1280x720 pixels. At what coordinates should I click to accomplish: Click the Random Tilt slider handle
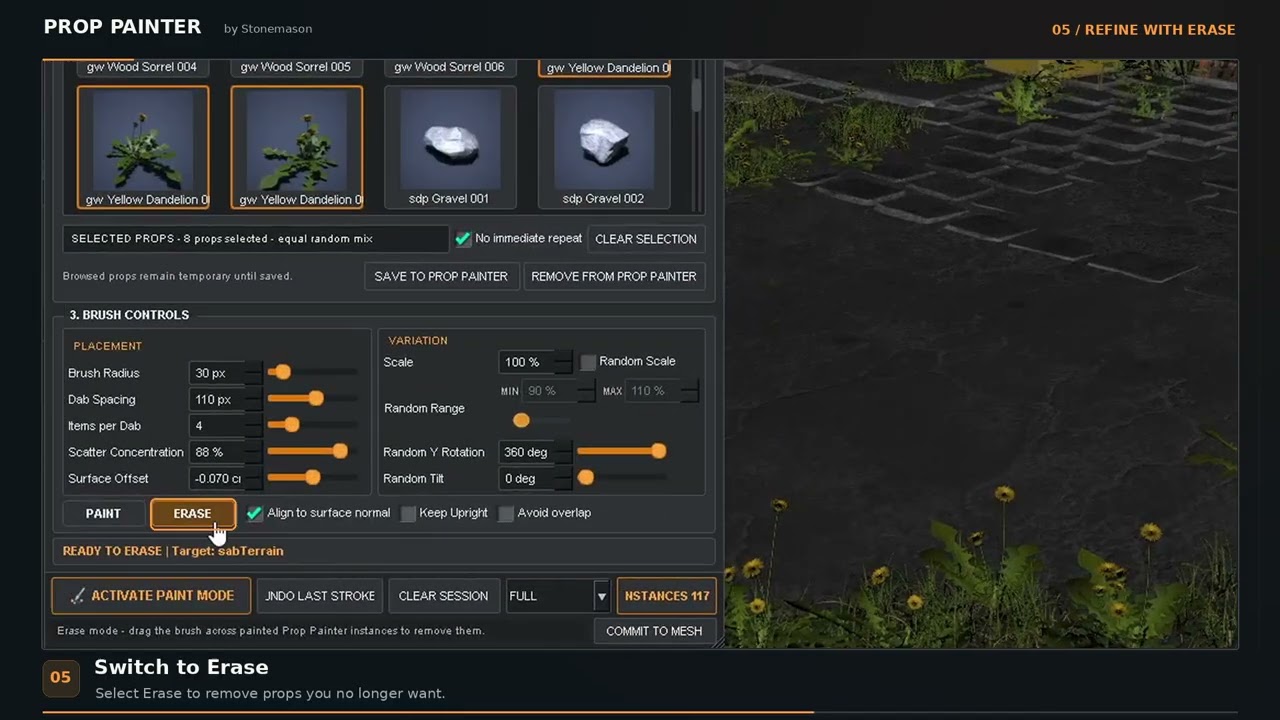coord(586,478)
